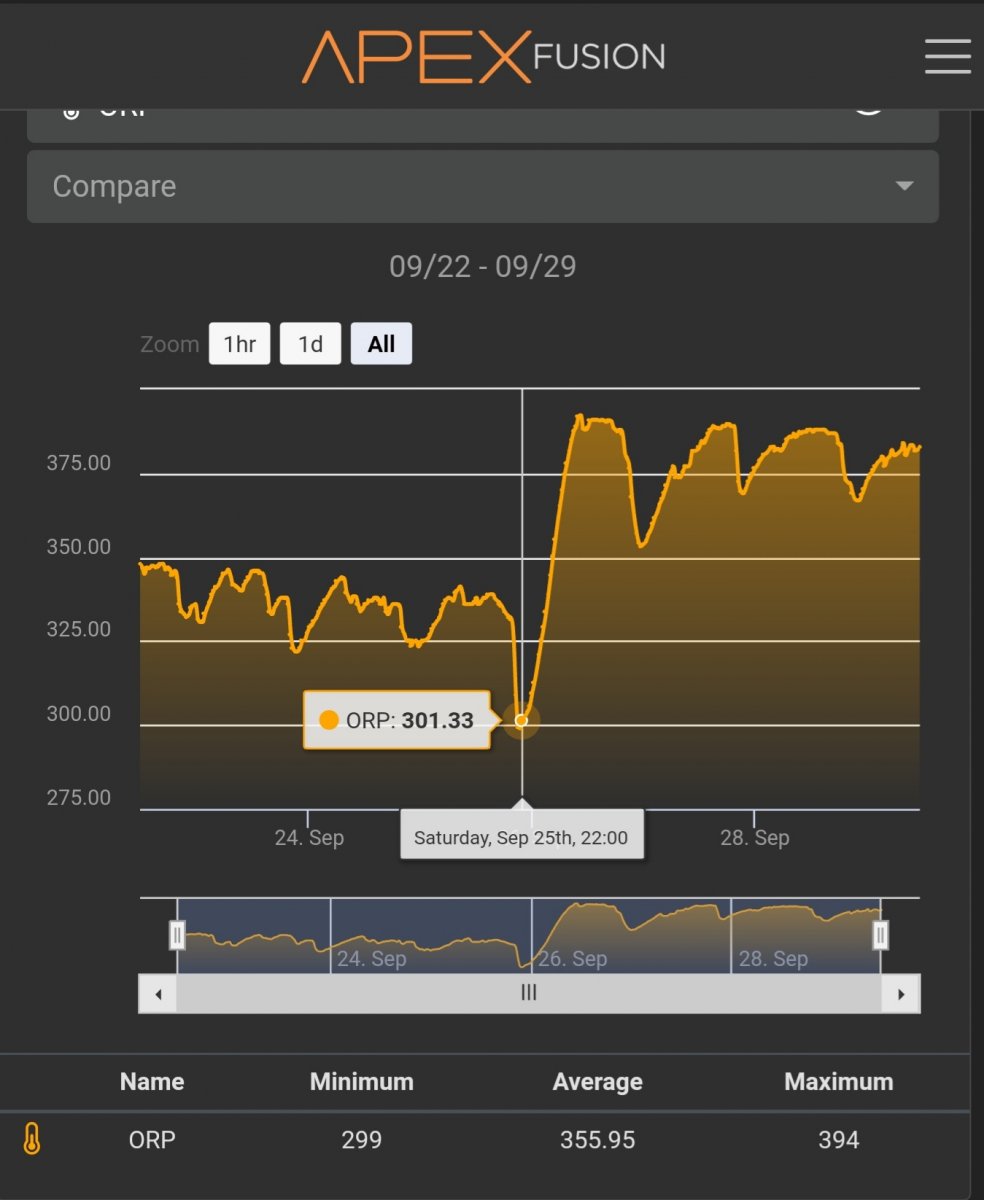Click the scrollbar right arrow

point(901,994)
